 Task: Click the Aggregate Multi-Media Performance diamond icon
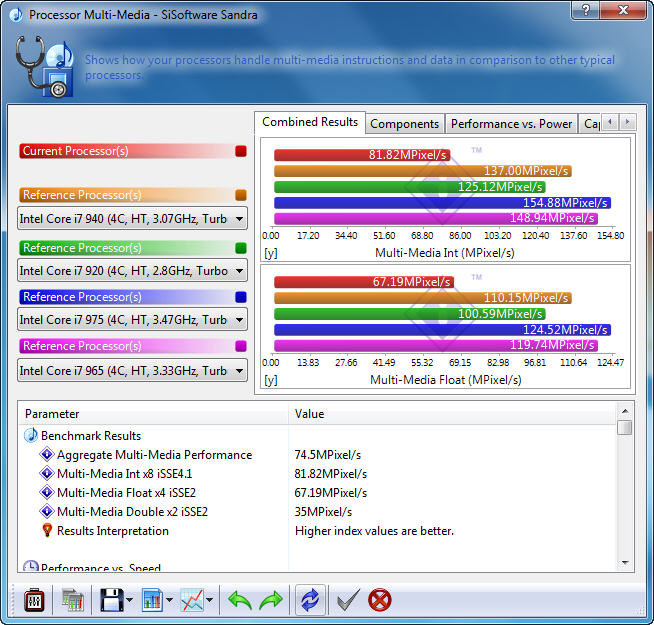click(x=47, y=454)
